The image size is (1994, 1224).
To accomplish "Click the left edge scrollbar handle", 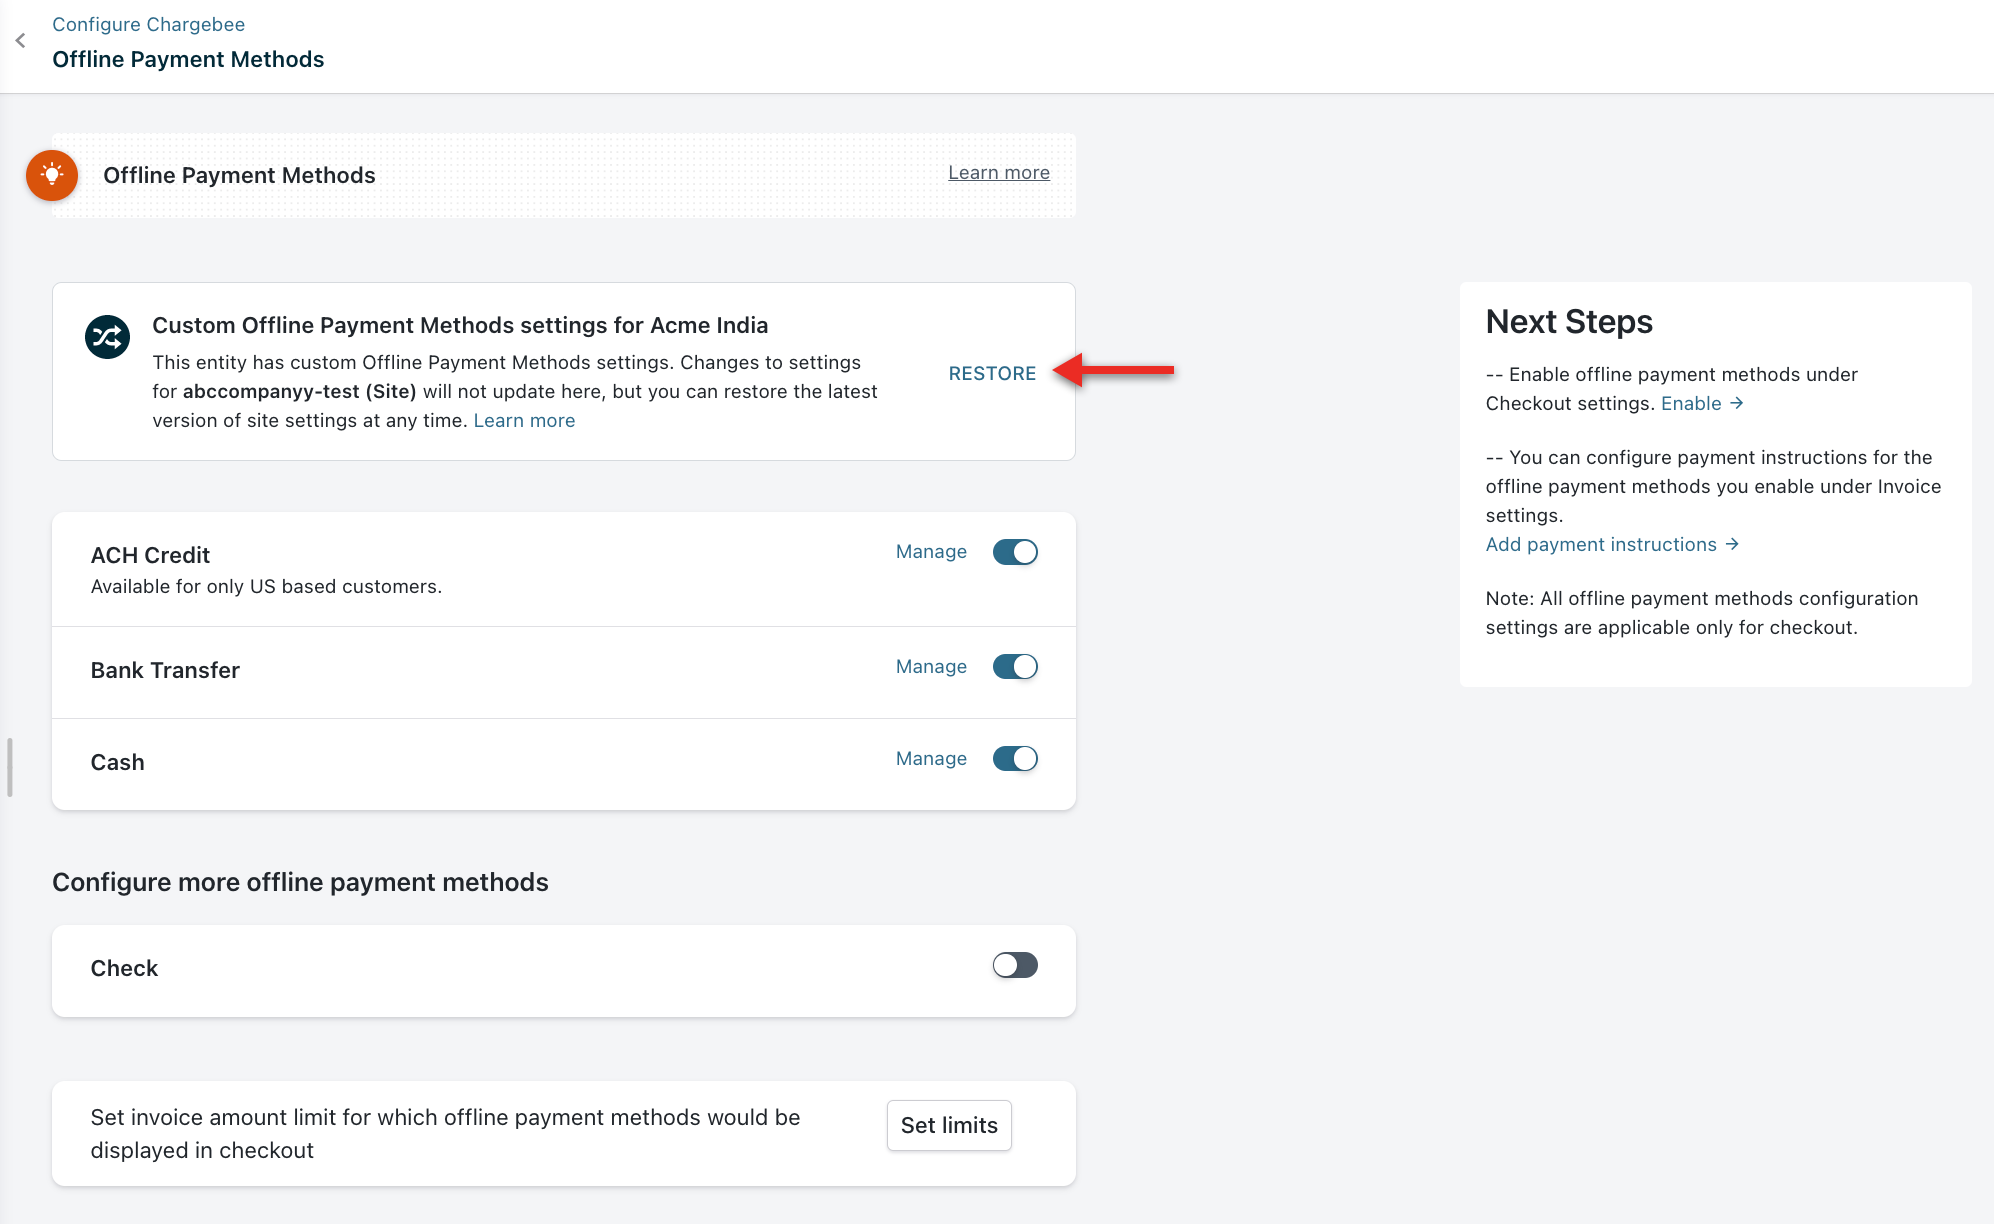I will [10, 767].
